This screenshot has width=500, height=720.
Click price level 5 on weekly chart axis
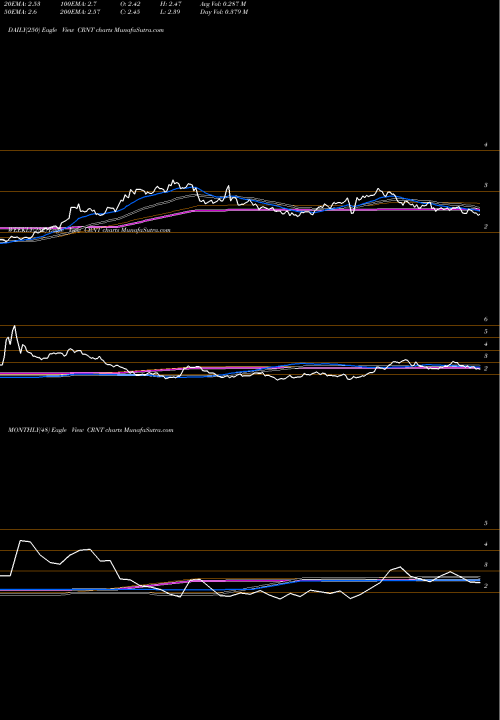click(x=486, y=331)
